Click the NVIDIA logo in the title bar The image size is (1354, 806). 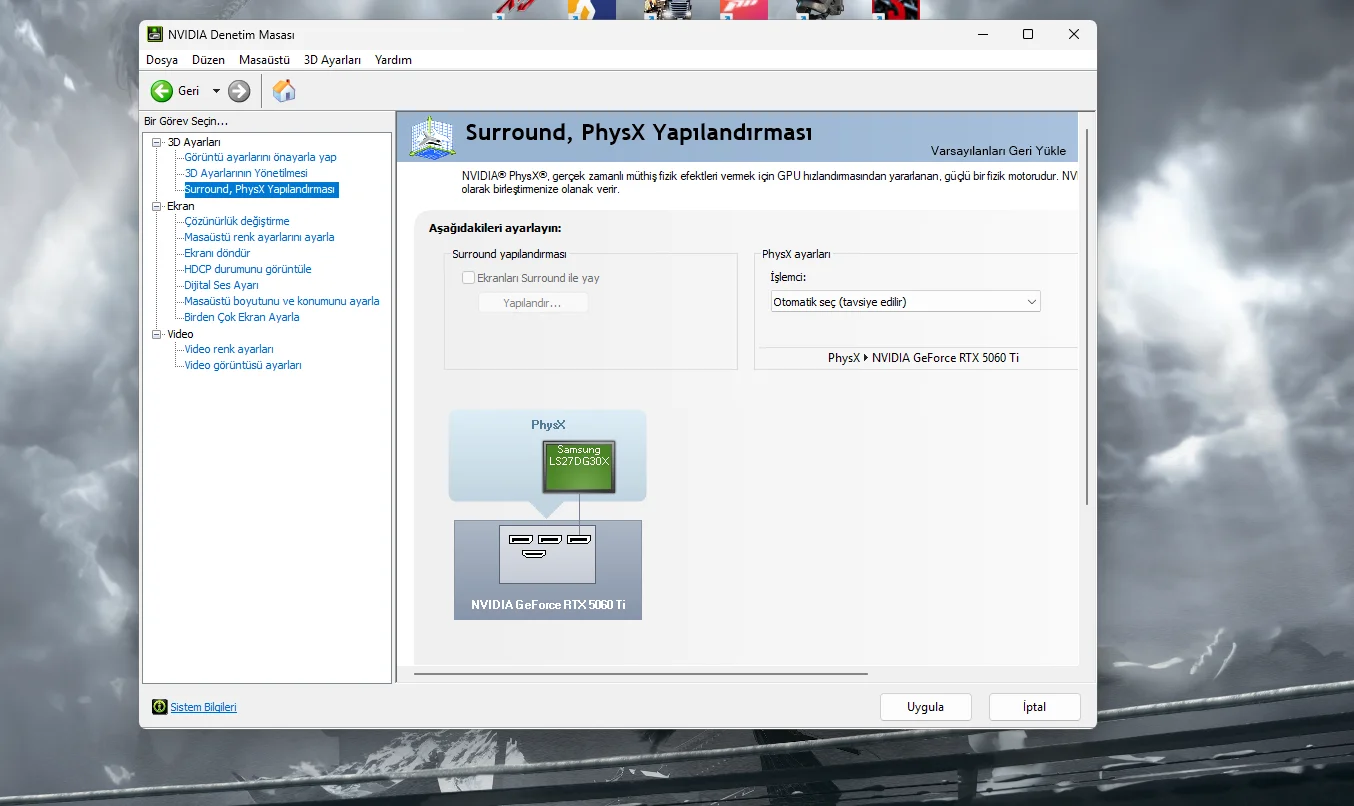(155, 34)
